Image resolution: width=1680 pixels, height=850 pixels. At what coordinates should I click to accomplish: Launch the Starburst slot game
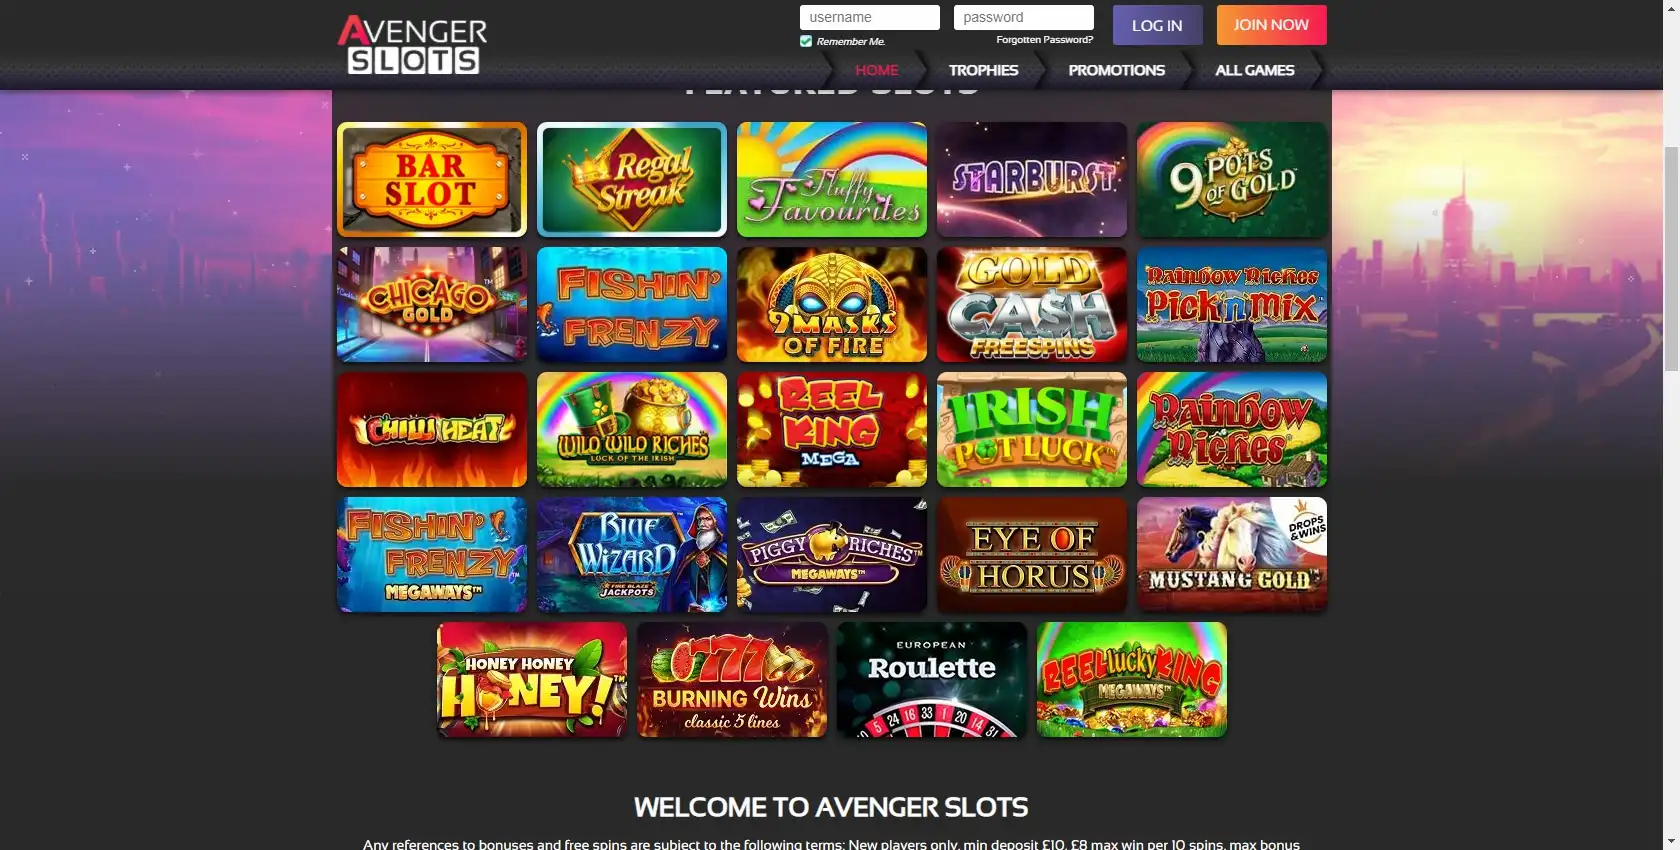coord(1032,180)
